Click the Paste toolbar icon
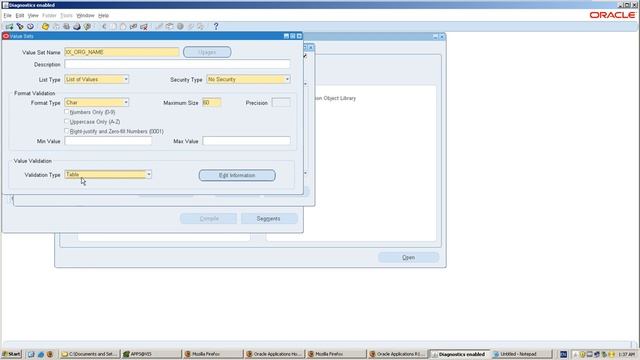The width and height of the screenshot is (640, 360). 123,27
